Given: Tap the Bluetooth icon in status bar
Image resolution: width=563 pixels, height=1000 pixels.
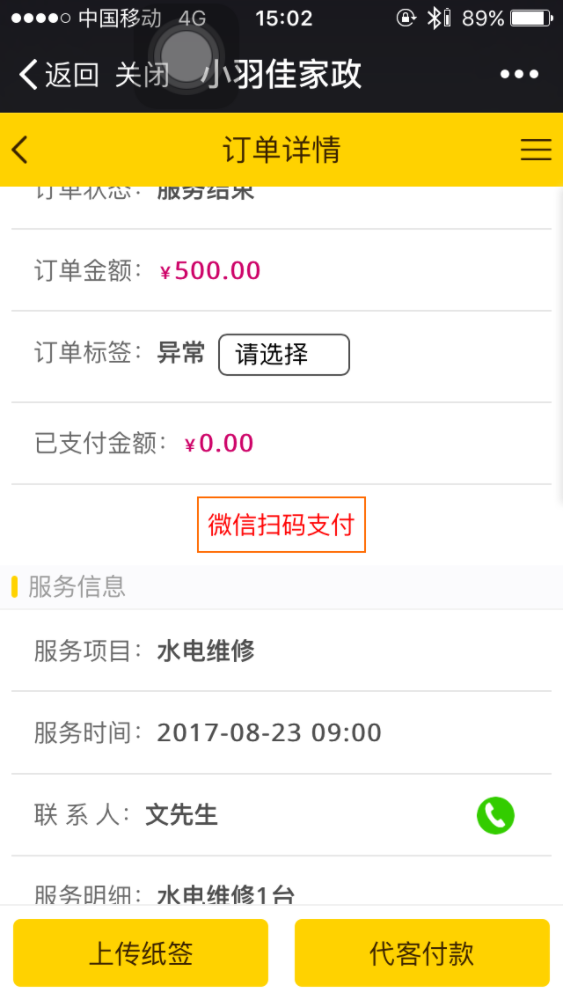Looking at the screenshot, I should click(435, 18).
